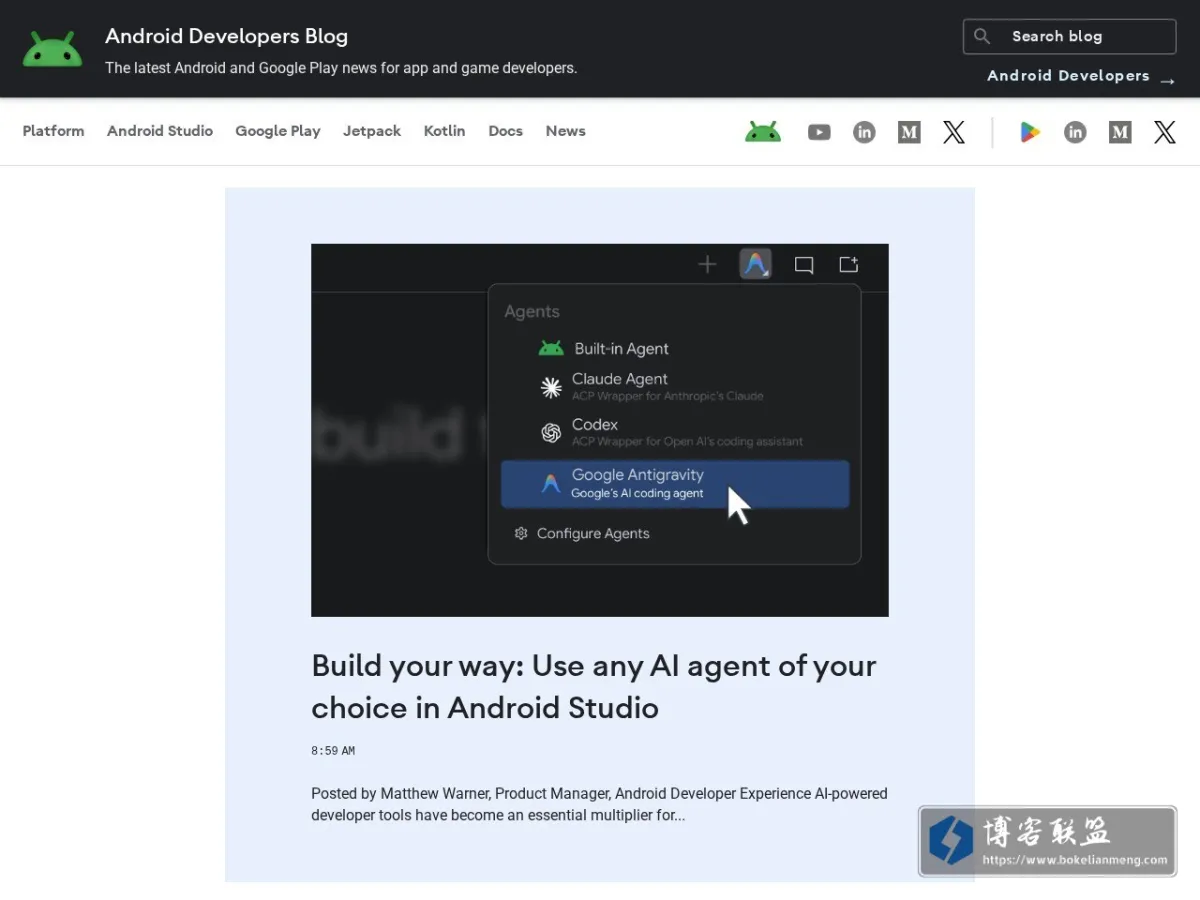The width and height of the screenshot is (1200, 900).
Task: Click the Agents heading in the image
Action: 532,312
